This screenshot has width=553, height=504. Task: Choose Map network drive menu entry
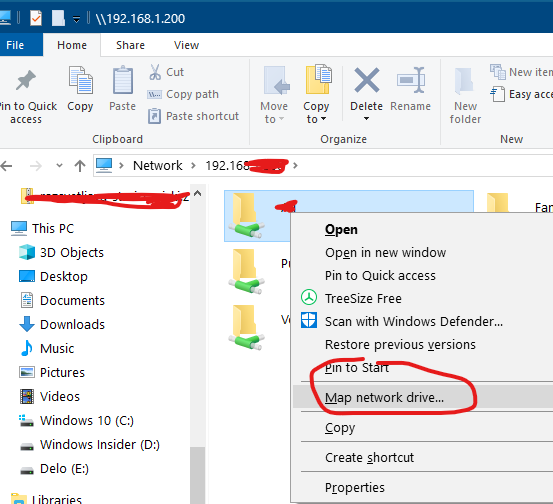tap(384, 397)
